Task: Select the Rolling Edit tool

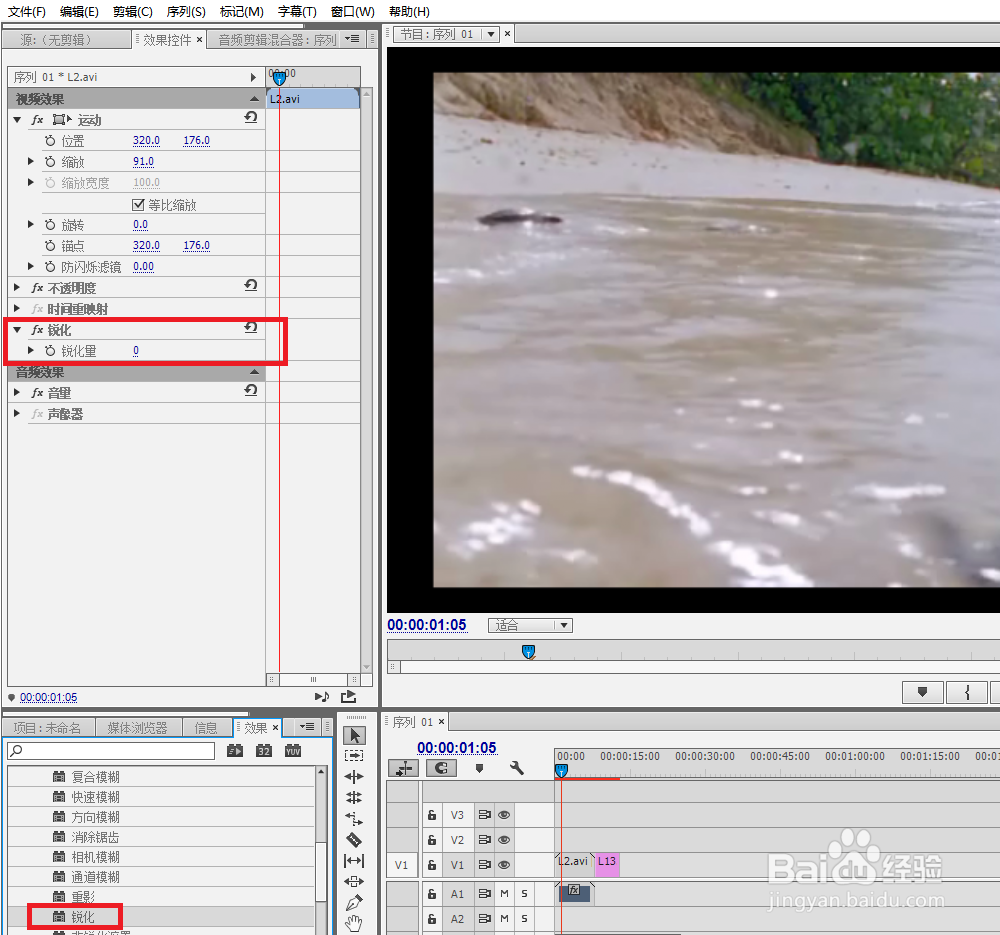Action: tap(354, 797)
